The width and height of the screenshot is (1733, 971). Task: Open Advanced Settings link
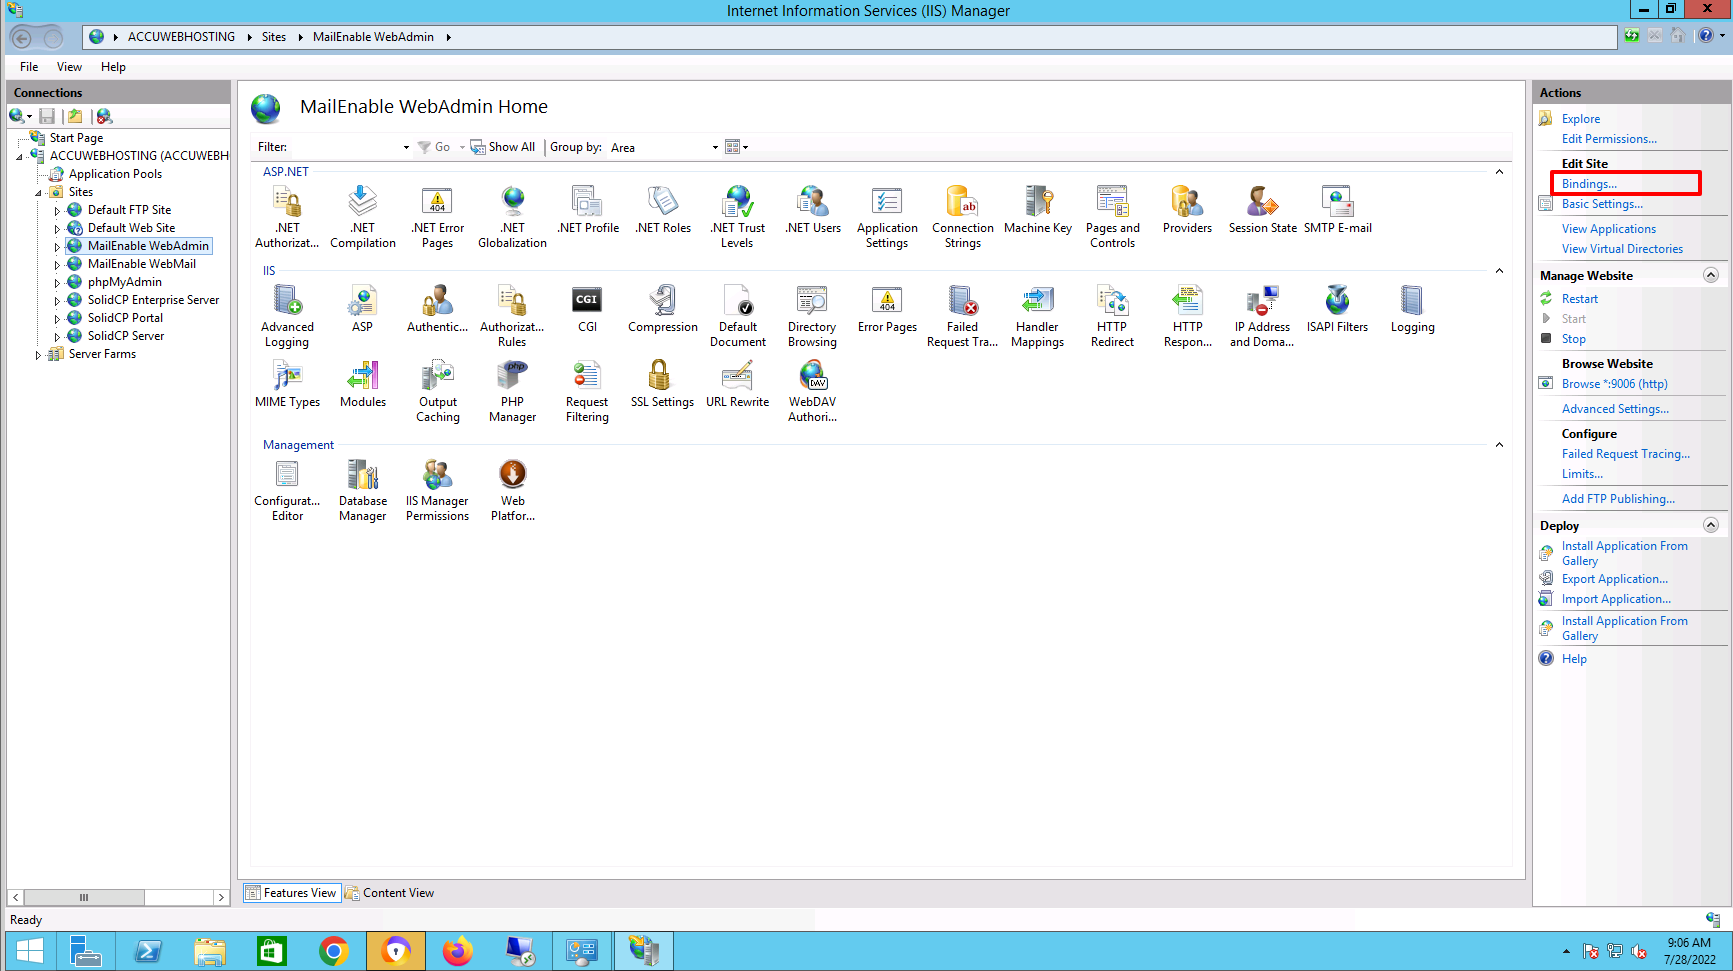click(x=1615, y=409)
